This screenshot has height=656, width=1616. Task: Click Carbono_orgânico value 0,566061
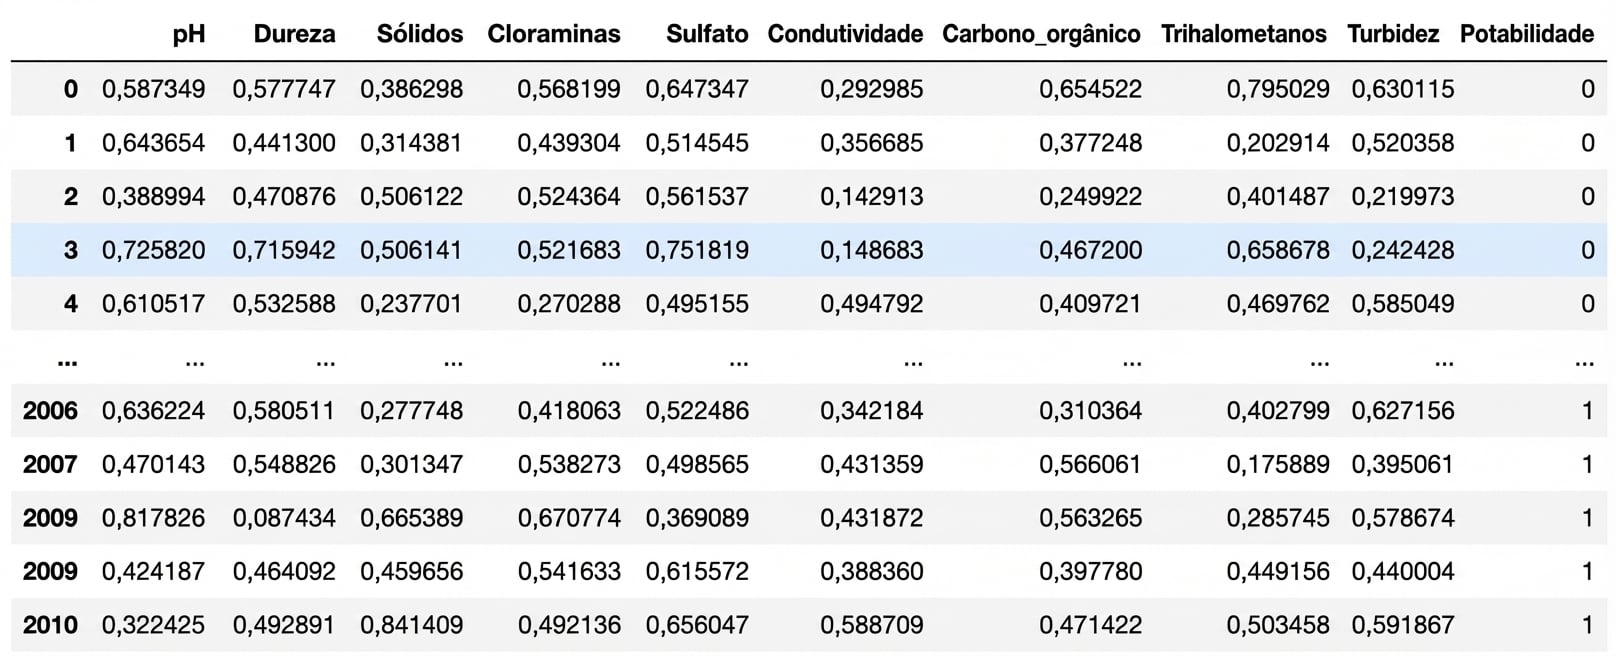coord(1090,464)
